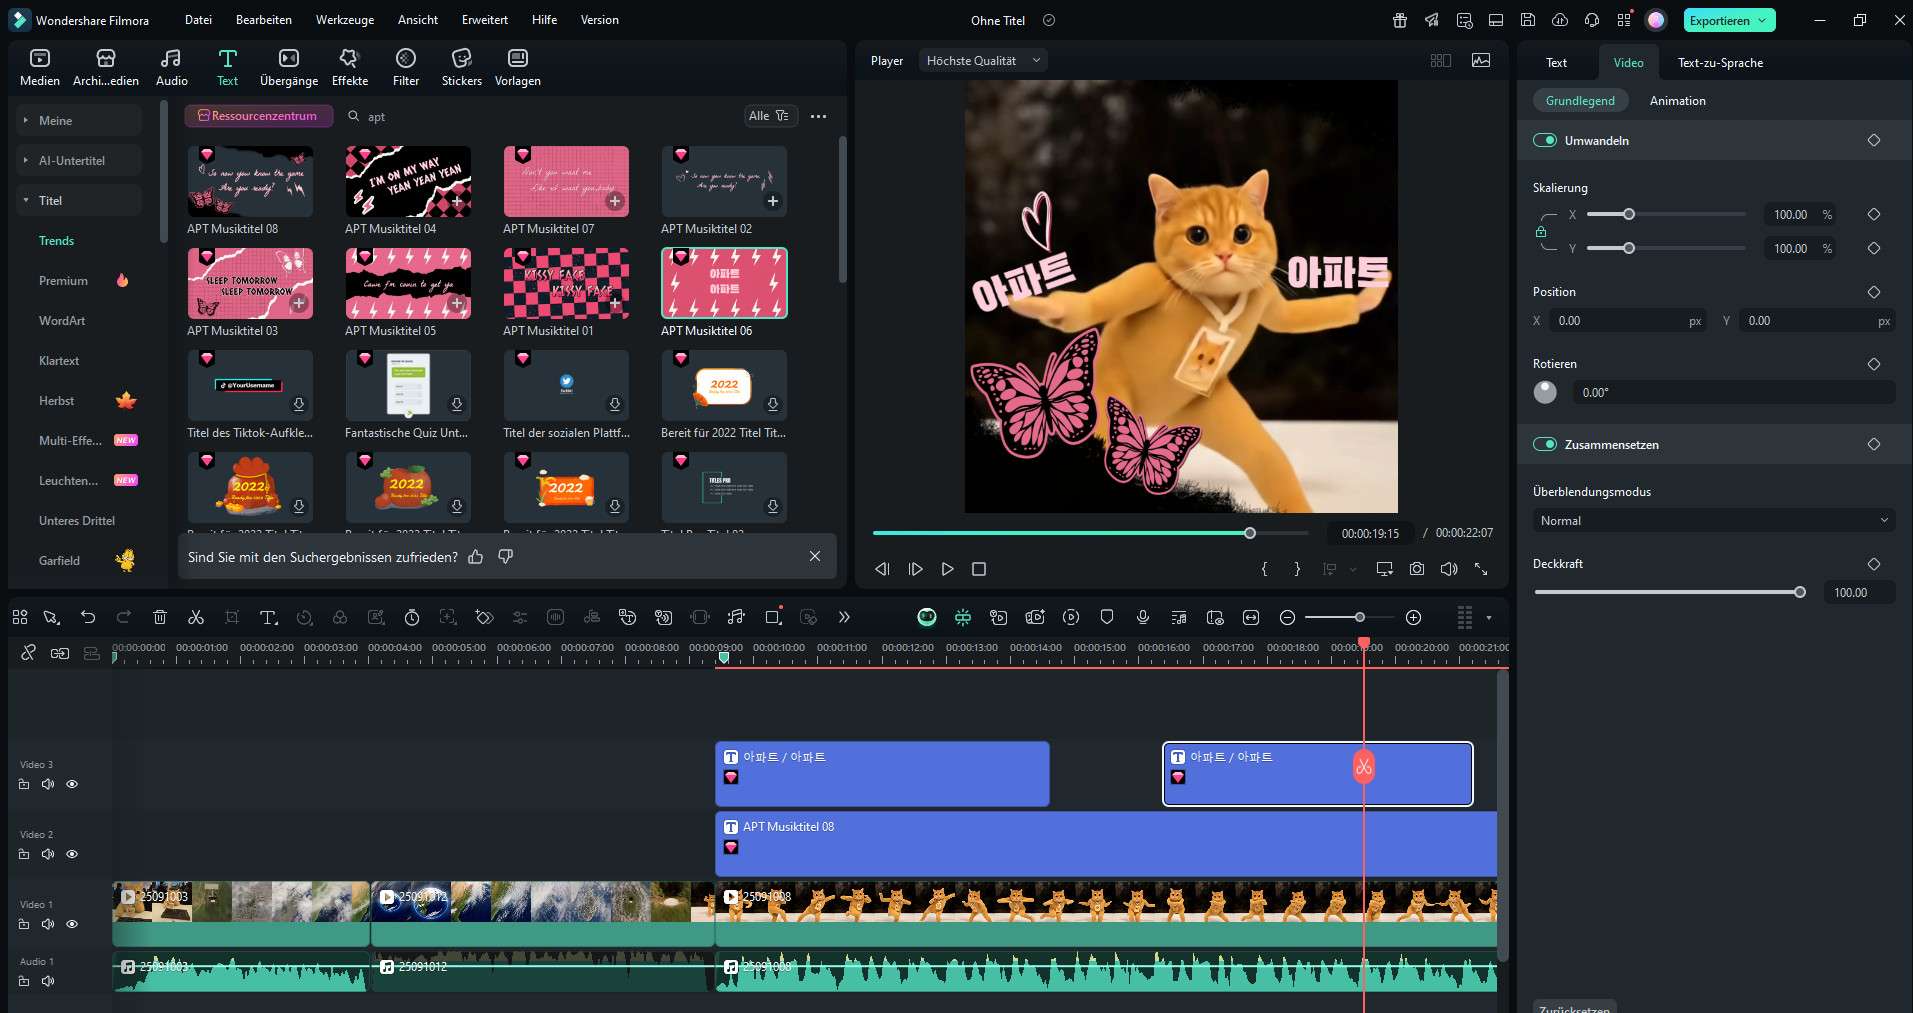The image size is (1913, 1013).
Task: Click the scissors split tool in toolbar
Action: [x=196, y=617]
